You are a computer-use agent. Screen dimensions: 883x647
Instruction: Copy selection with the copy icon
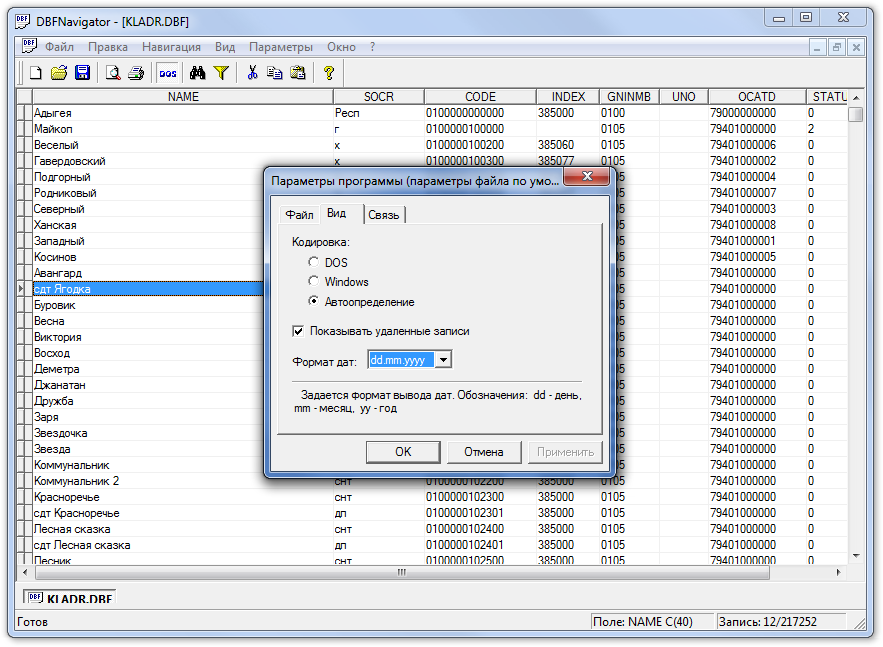coord(274,73)
